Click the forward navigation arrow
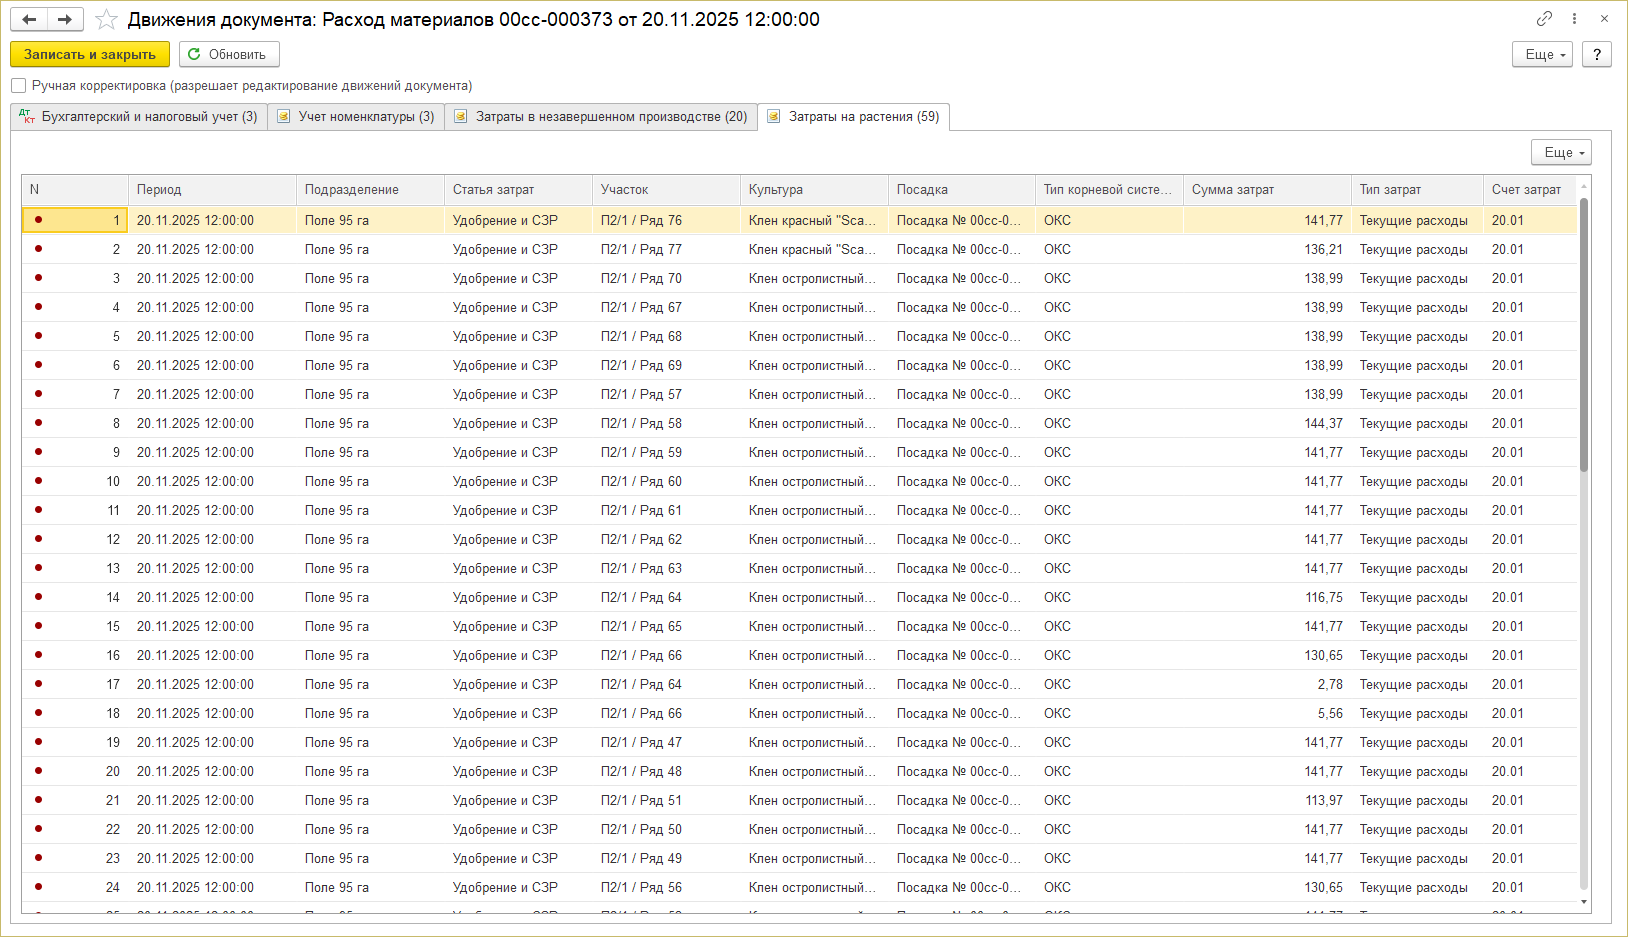The image size is (1628, 937). pos(64,20)
